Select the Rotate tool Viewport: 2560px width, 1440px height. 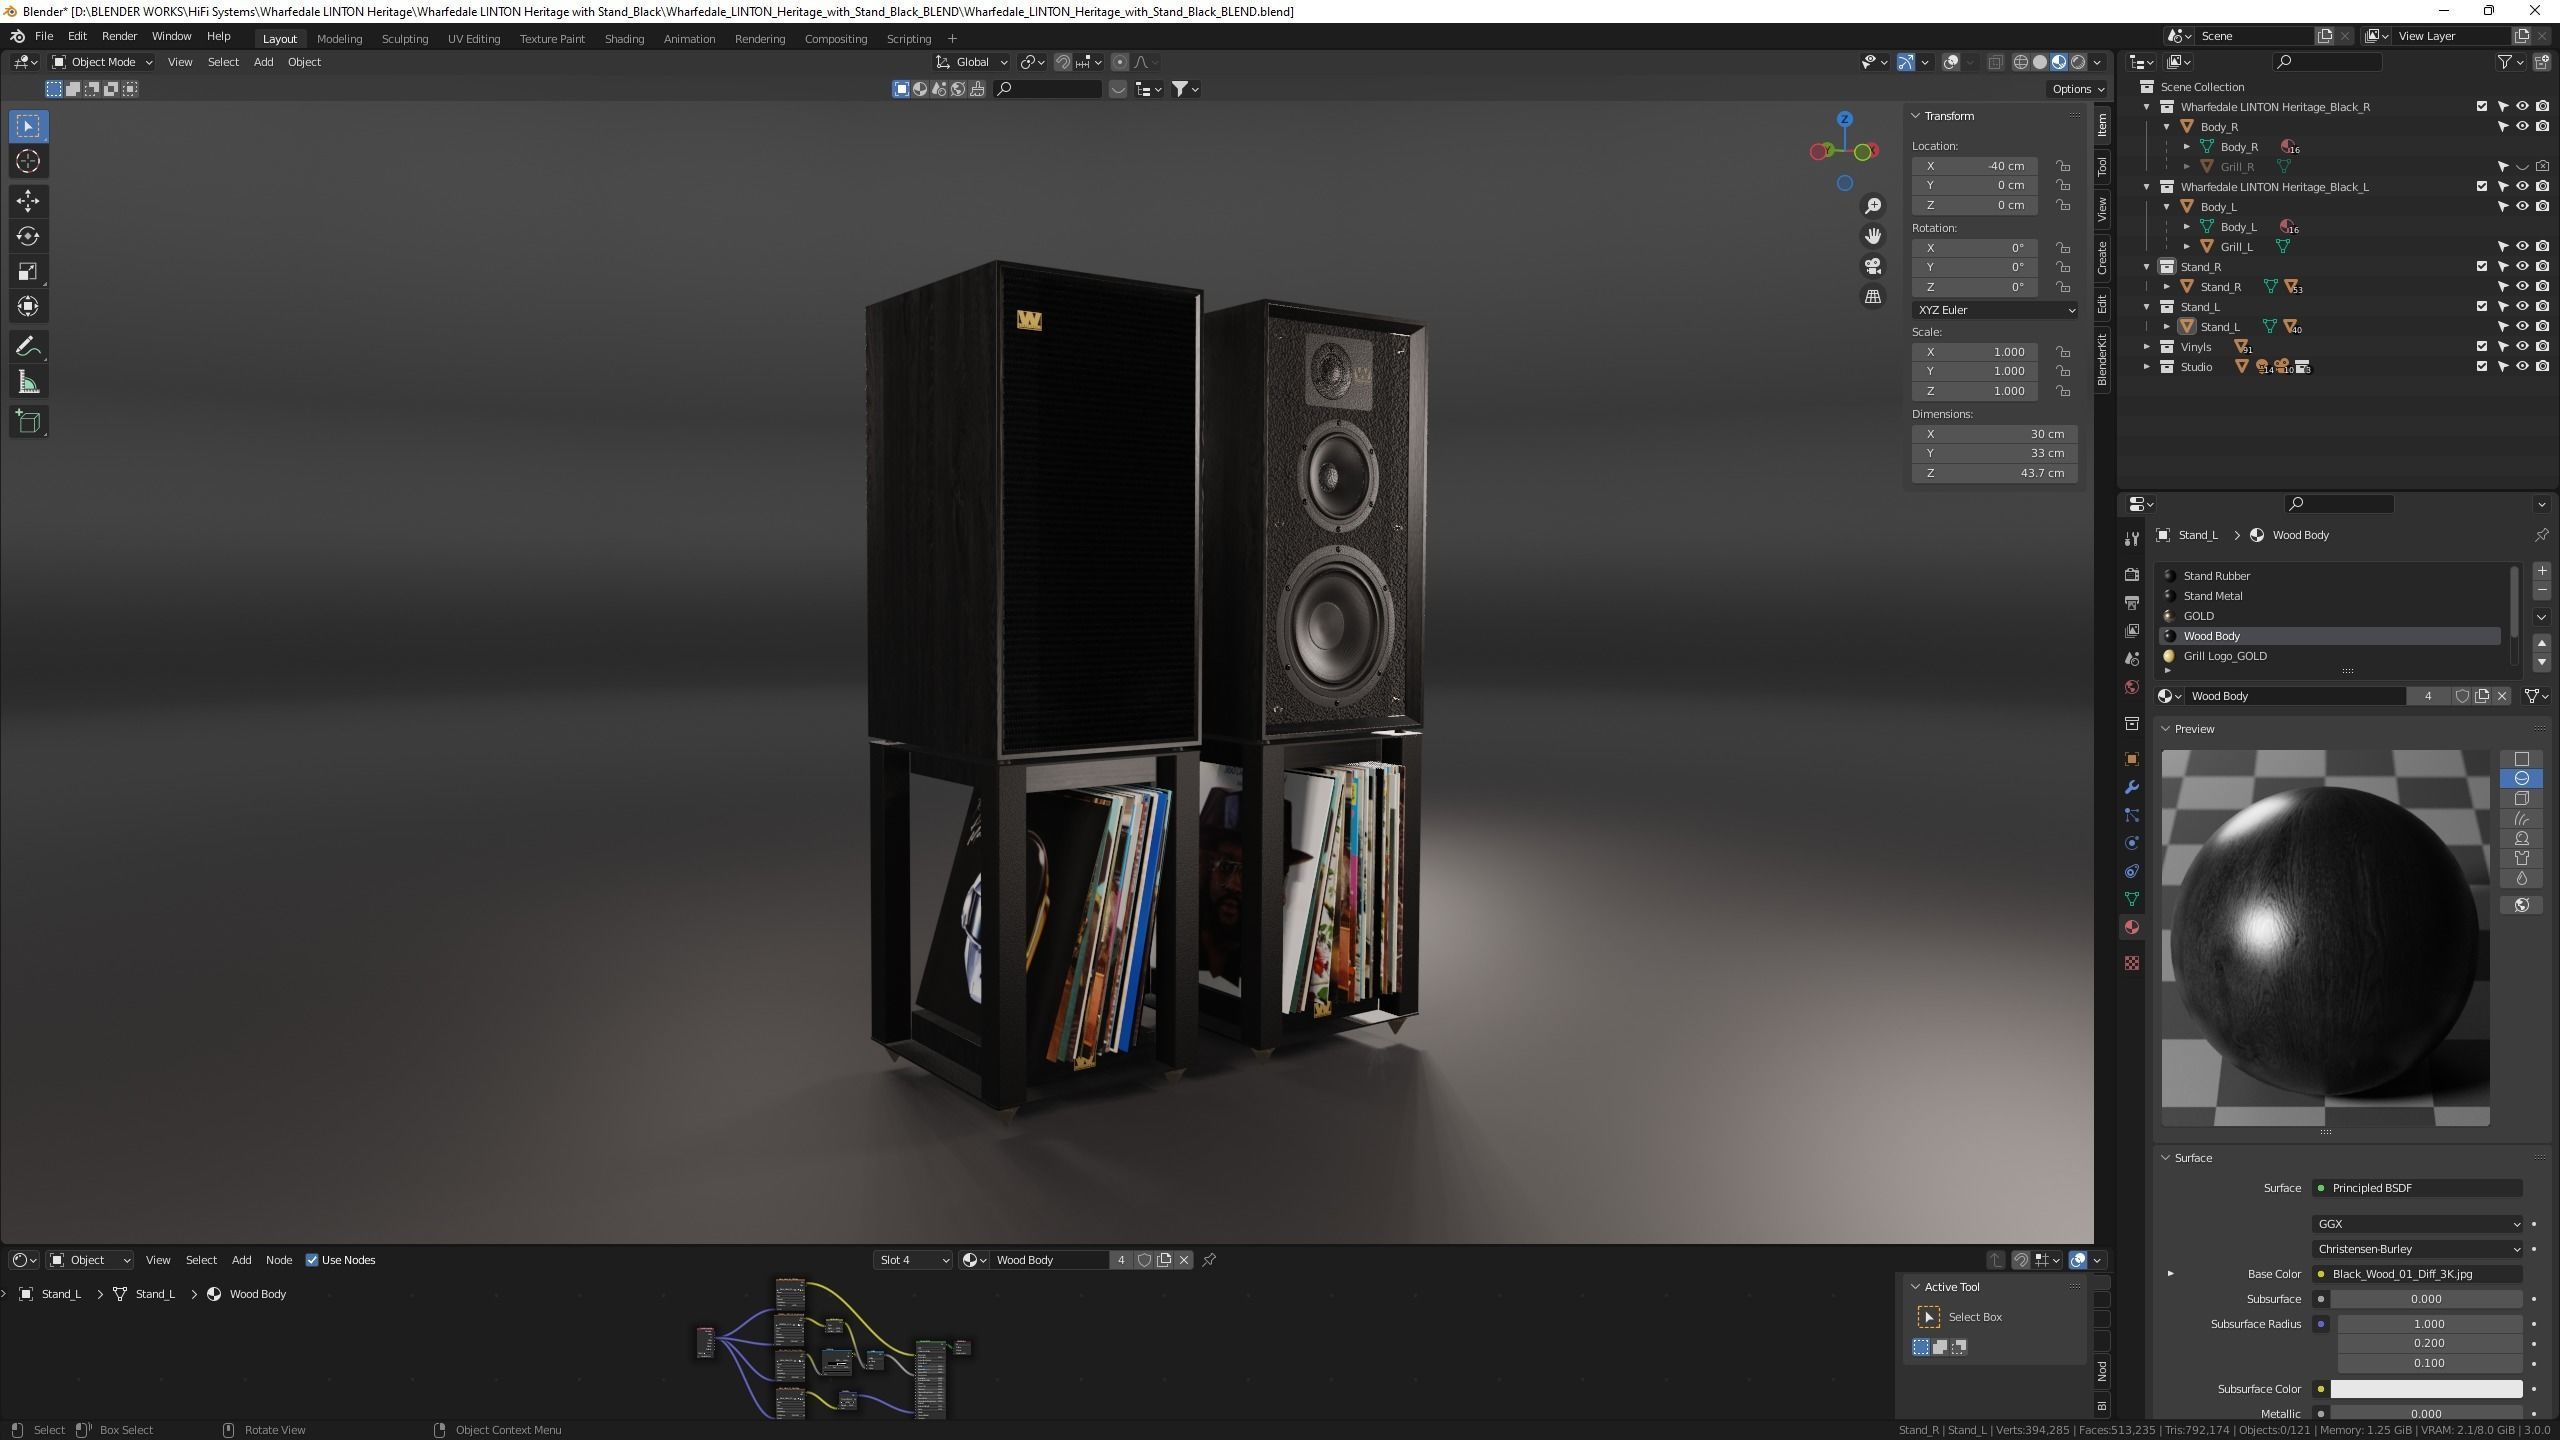27,236
